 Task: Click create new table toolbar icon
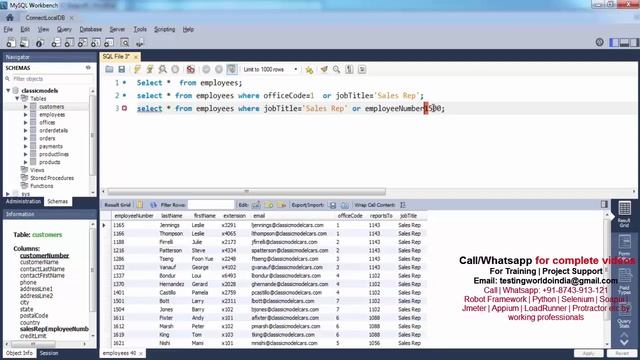tap(69, 42)
